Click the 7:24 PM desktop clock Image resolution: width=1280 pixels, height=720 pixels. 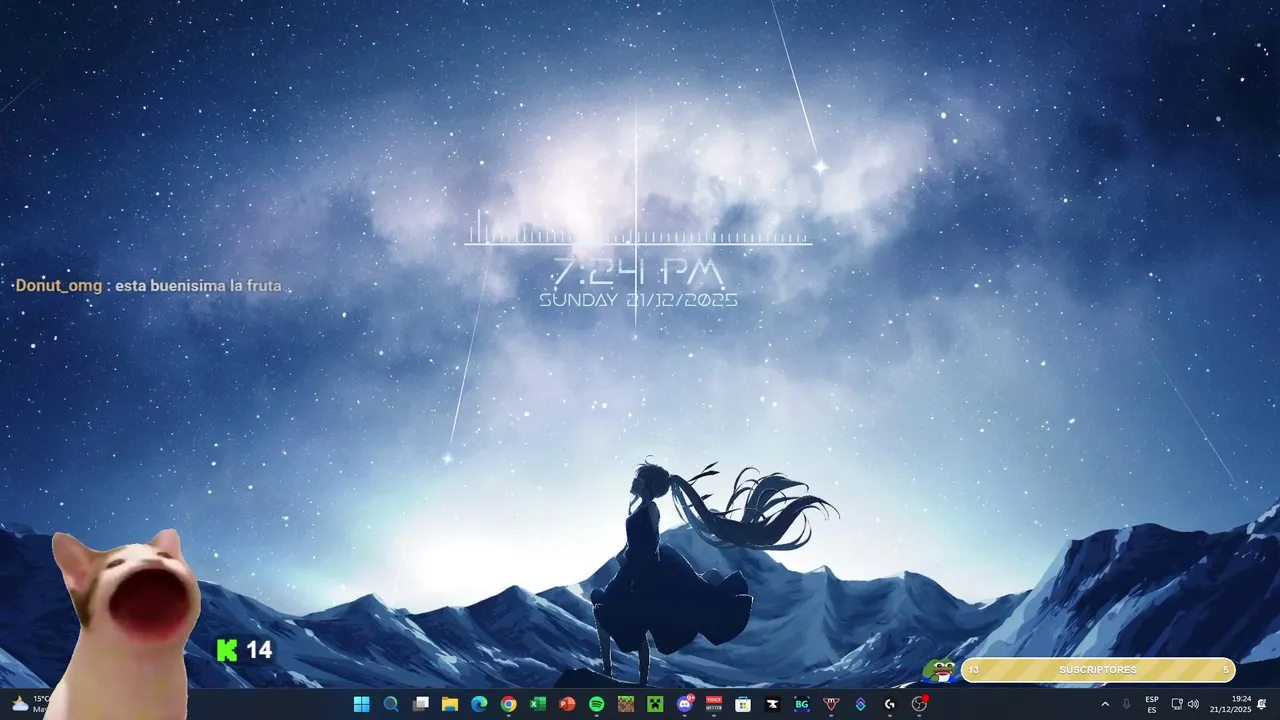638,272
